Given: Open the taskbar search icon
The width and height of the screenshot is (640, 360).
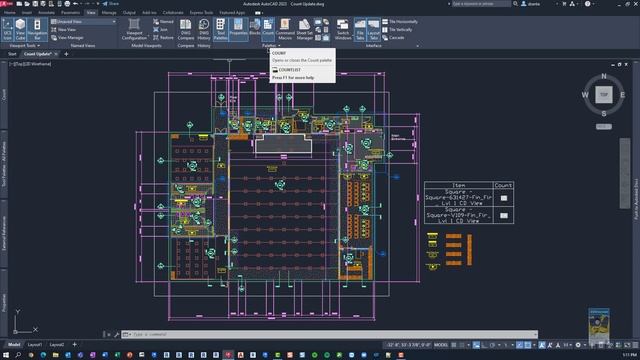Looking at the screenshot, I should click(18, 355).
